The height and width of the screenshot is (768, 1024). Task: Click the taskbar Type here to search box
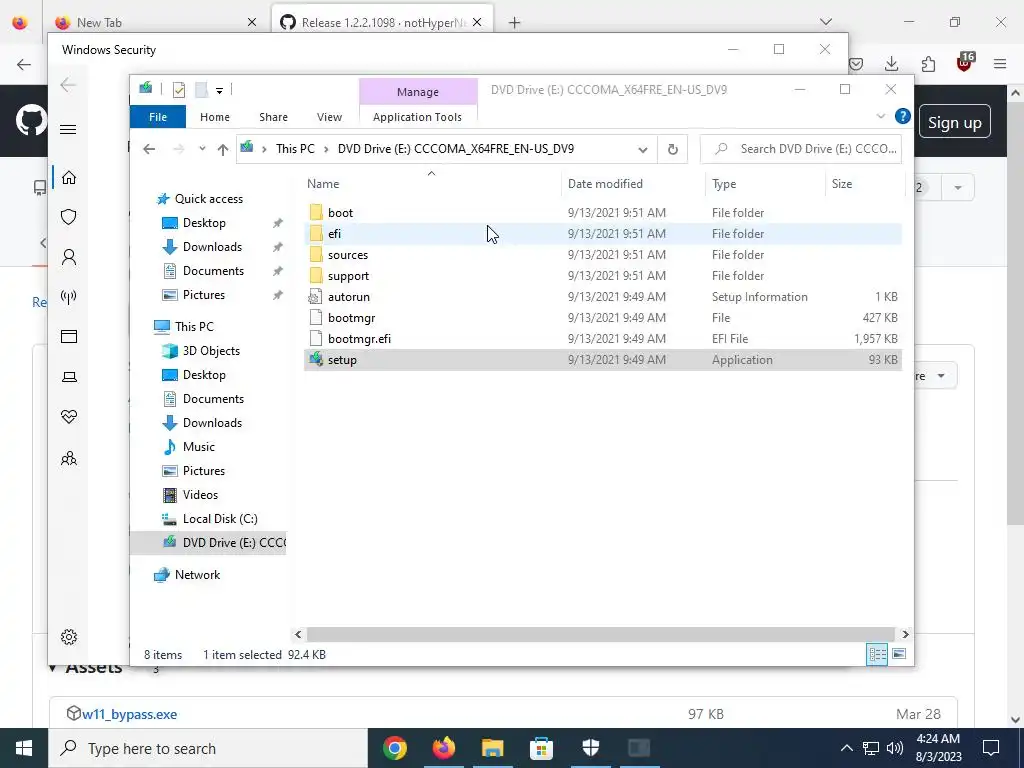[x=208, y=748]
